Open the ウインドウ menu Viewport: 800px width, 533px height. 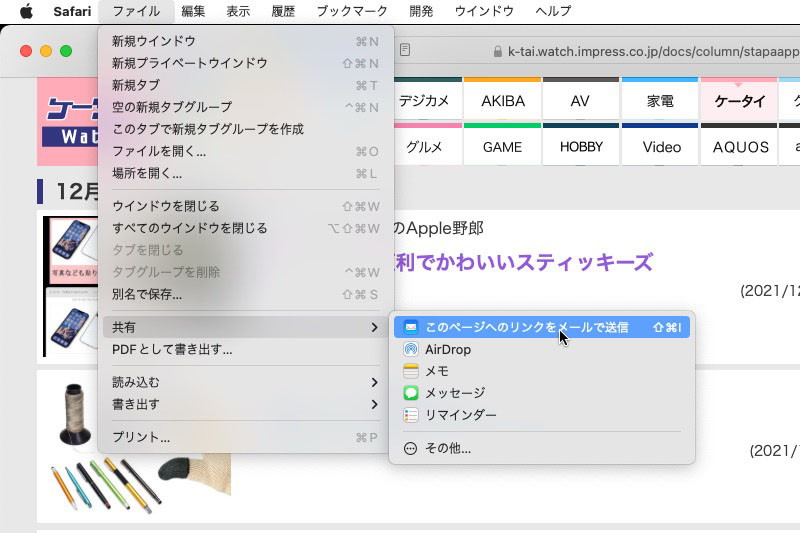[484, 11]
